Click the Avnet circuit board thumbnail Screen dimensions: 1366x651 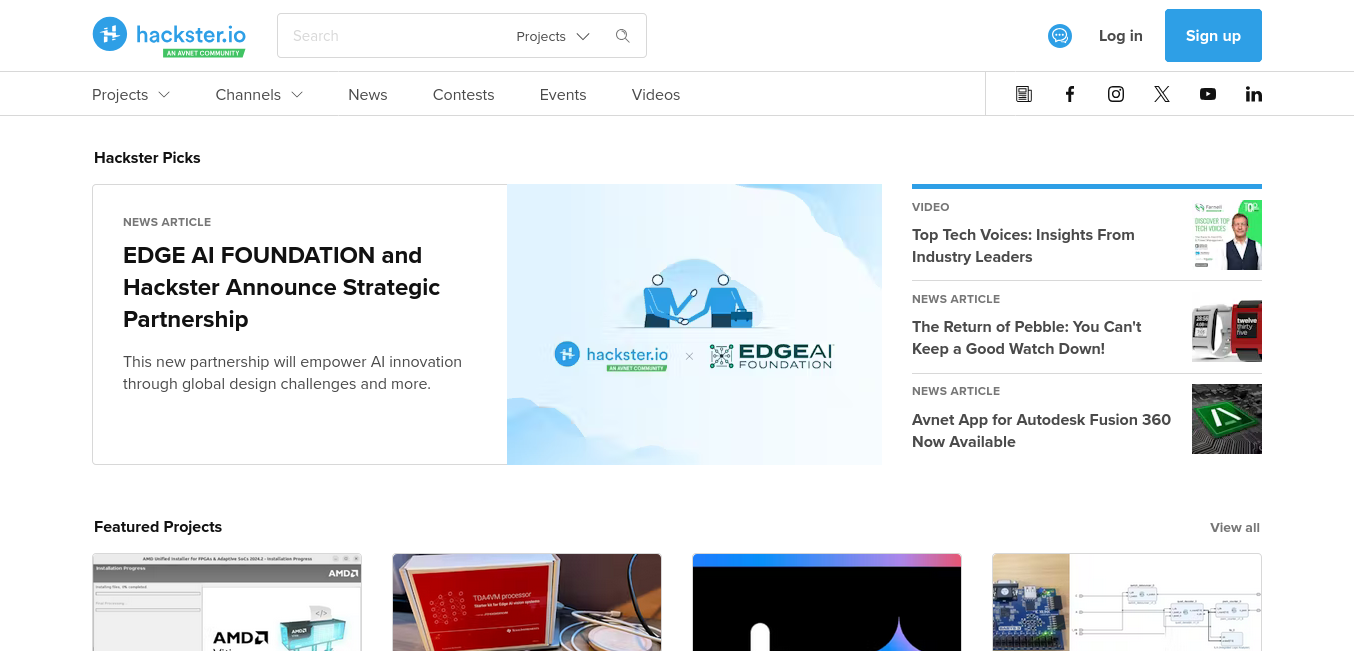pos(1227,419)
